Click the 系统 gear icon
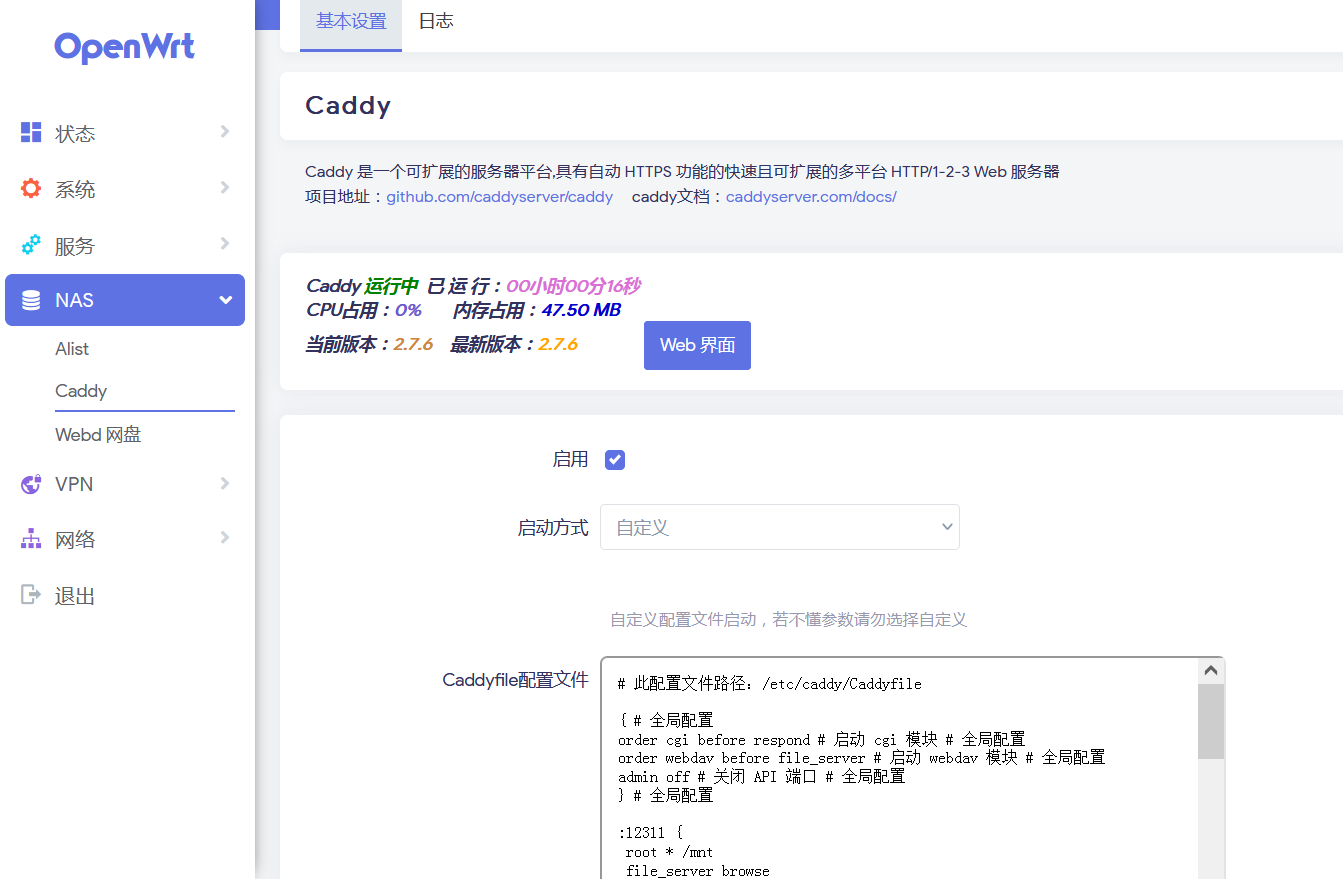The image size is (1343, 879). pyautogui.click(x=31, y=188)
